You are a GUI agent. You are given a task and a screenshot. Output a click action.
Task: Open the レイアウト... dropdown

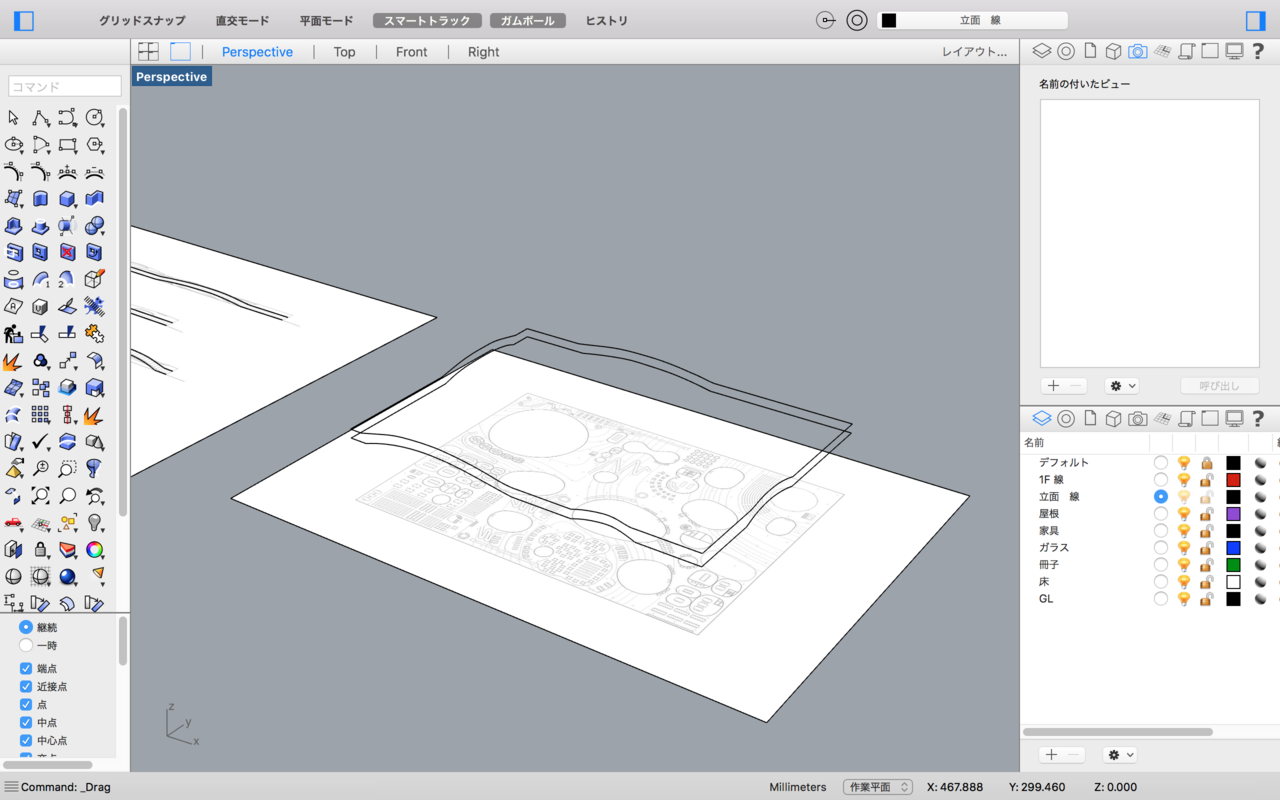(x=975, y=51)
